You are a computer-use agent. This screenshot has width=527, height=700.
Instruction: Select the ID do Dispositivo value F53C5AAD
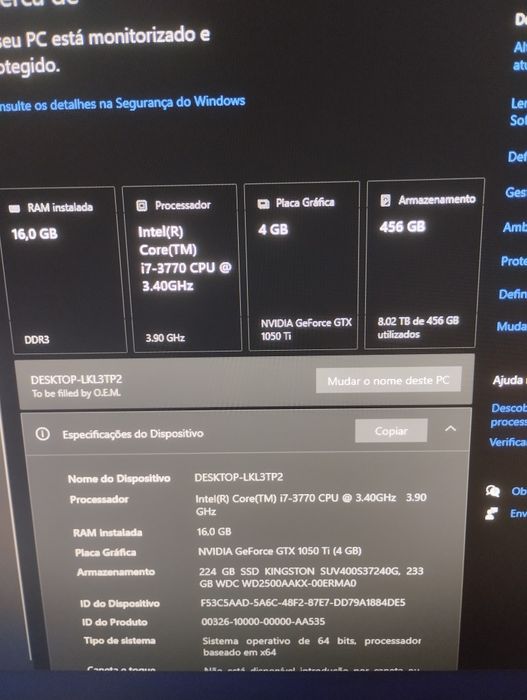[303, 603]
